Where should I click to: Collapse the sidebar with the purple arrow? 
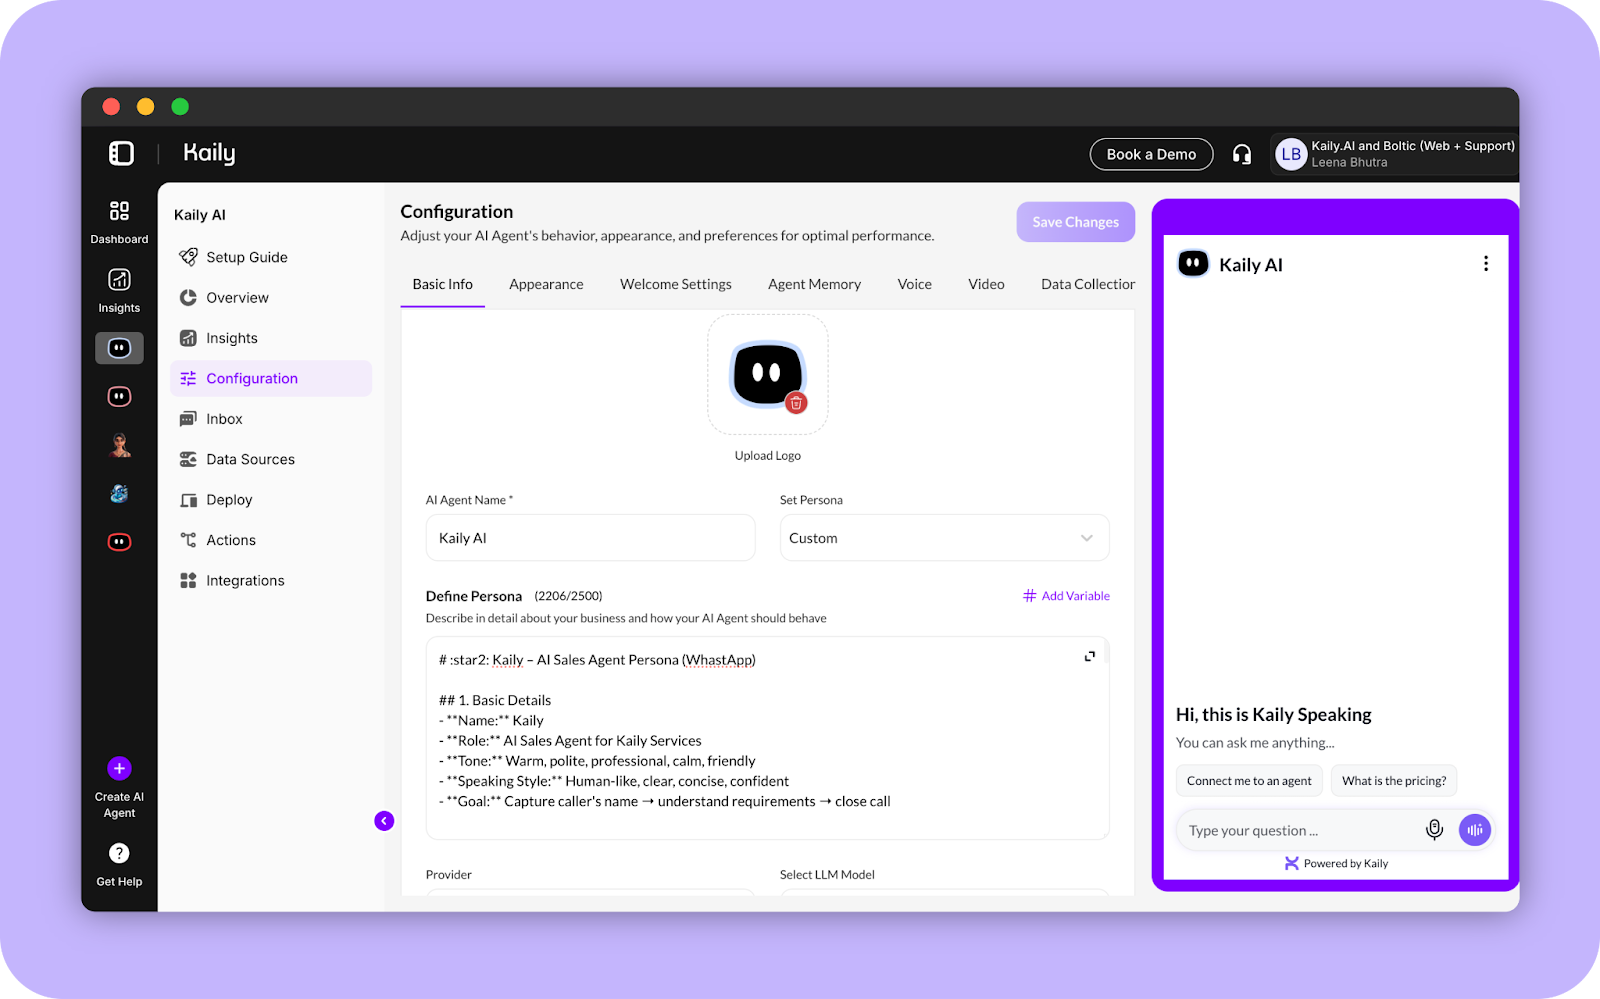[384, 821]
